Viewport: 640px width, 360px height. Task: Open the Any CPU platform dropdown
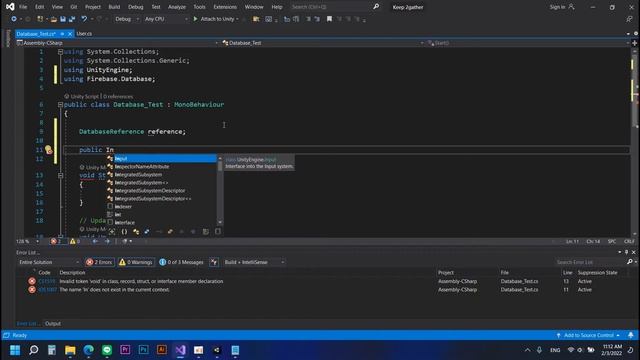[166, 19]
